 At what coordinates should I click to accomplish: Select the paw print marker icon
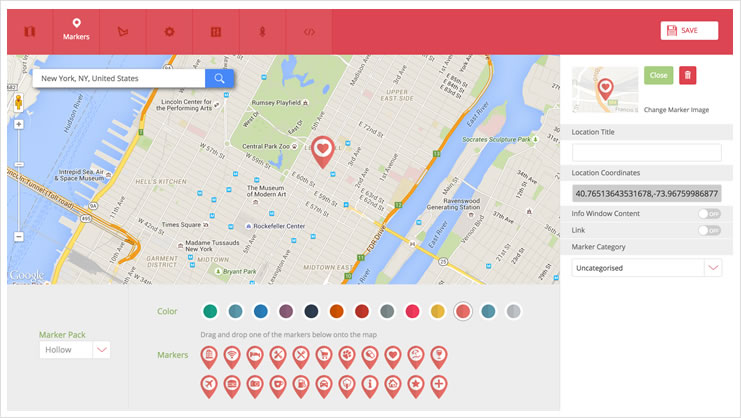point(346,355)
